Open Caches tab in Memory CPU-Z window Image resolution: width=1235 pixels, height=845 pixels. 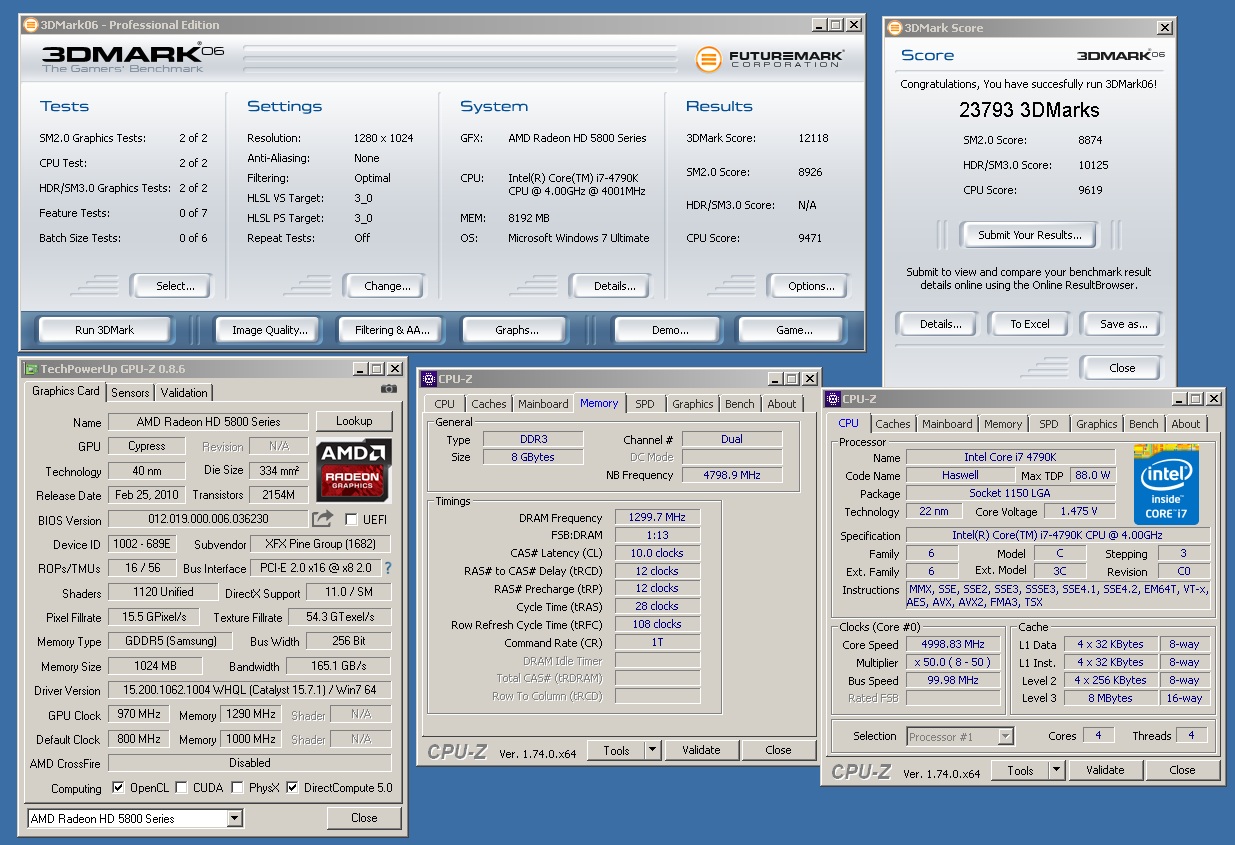(x=489, y=404)
